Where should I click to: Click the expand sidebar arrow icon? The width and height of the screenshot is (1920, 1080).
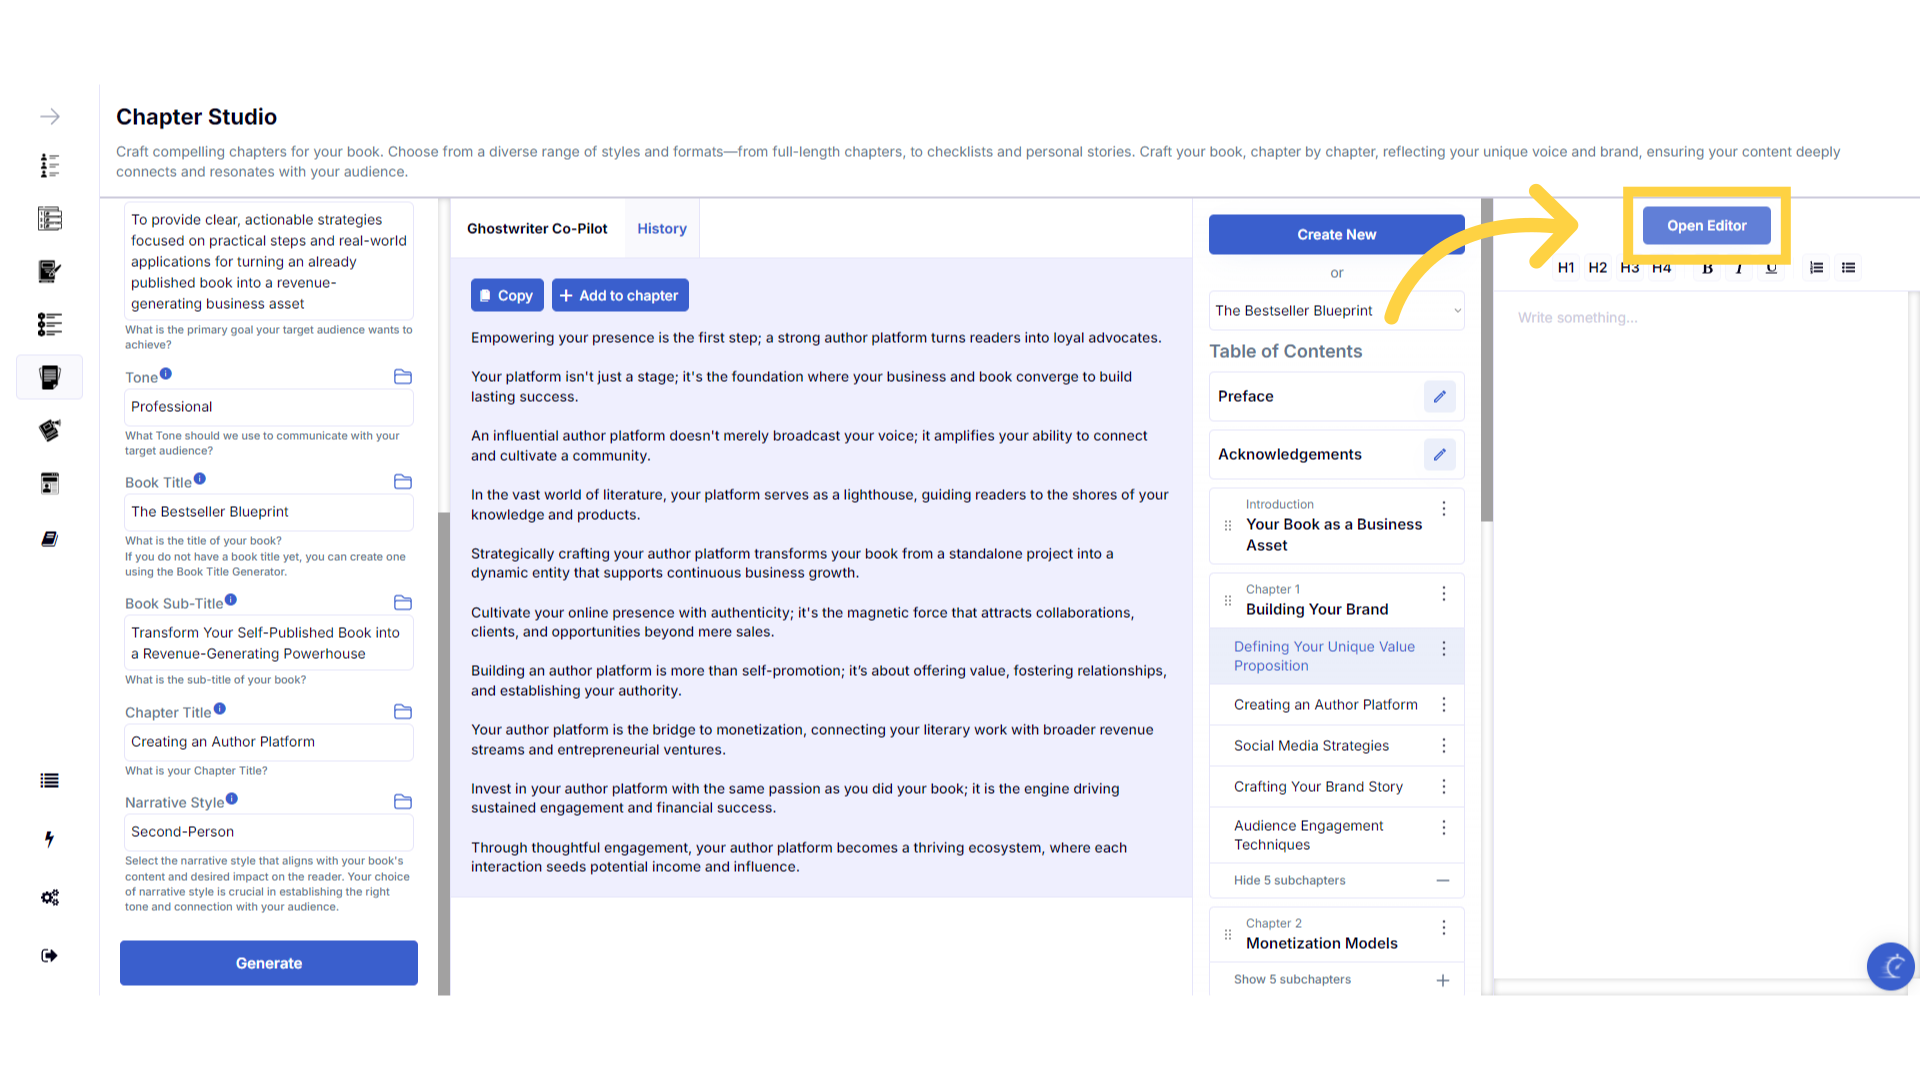pos(49,117)
